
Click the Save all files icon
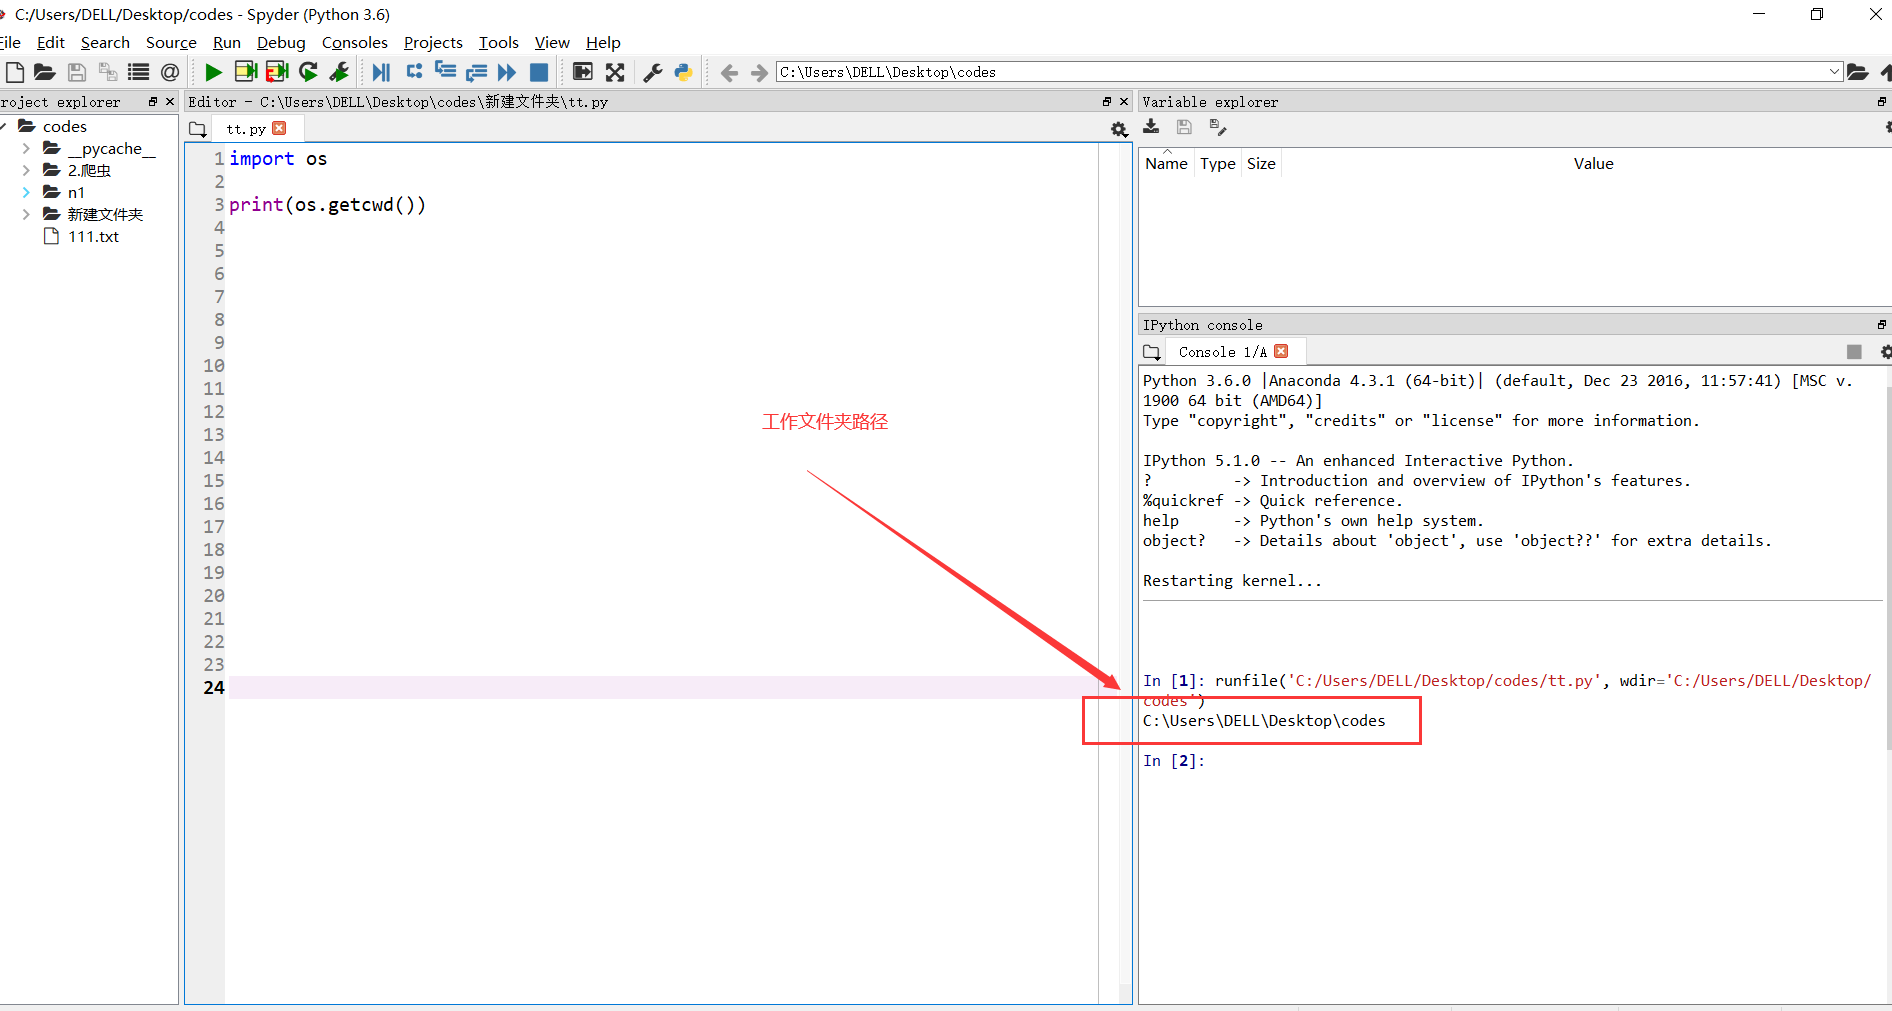pyautogui.click(x=108, y=72)
